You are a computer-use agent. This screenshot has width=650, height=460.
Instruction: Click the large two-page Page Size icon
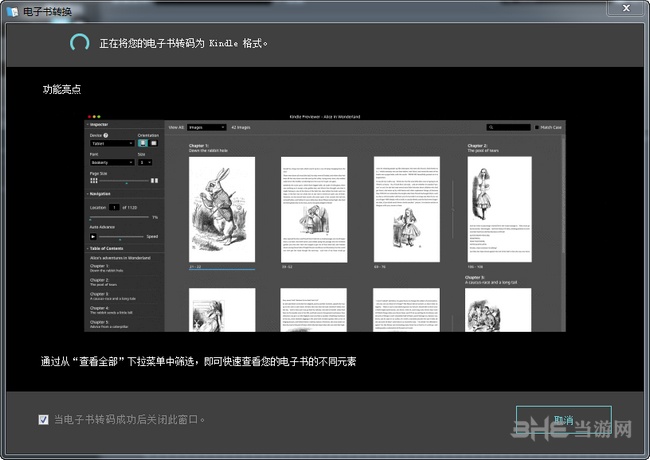click(x=154, y=181)
